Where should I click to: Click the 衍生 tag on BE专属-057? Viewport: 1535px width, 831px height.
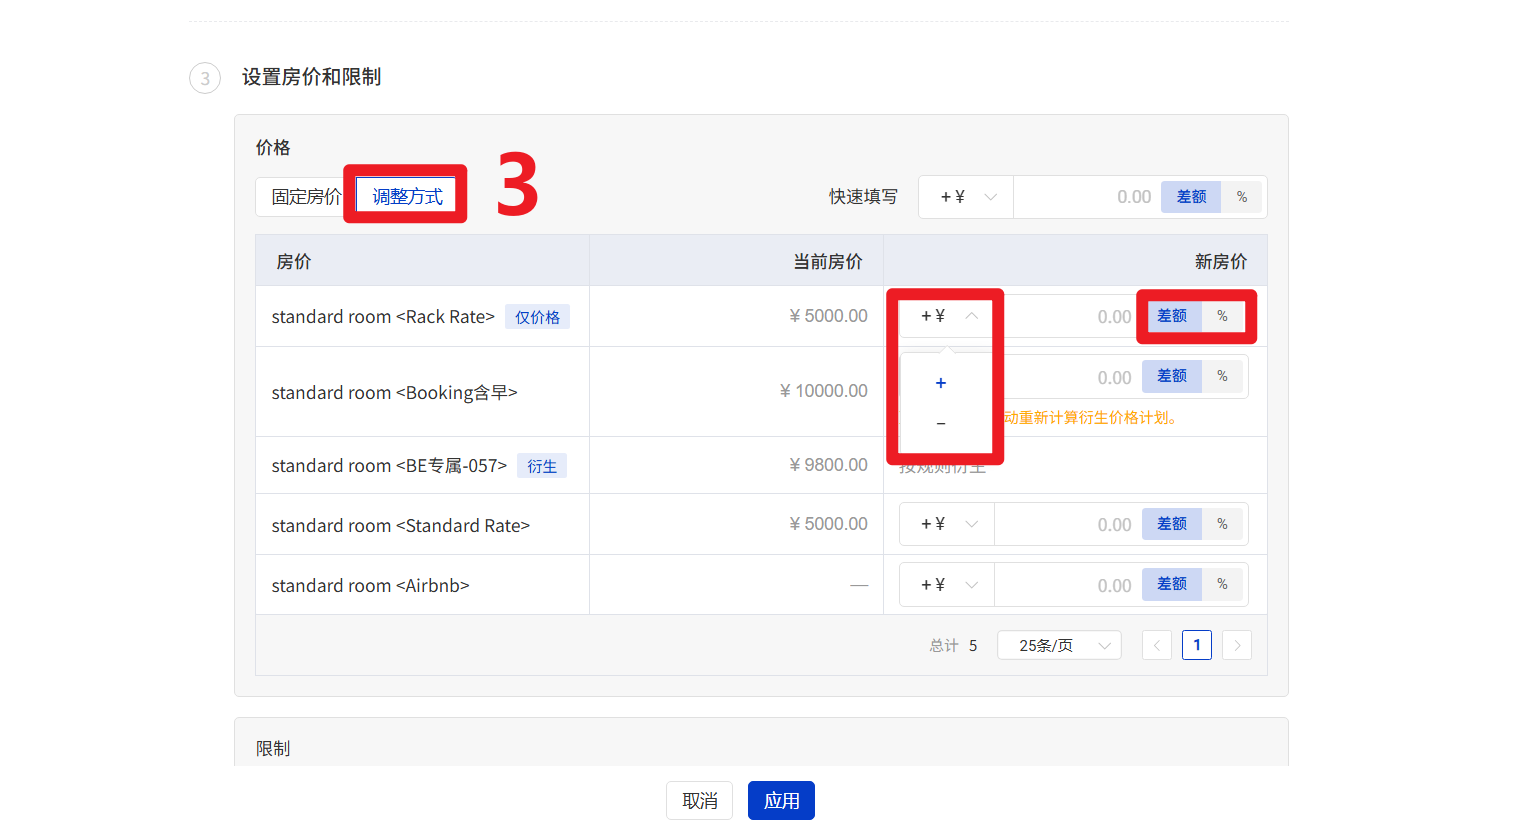(x=542, y=466)
